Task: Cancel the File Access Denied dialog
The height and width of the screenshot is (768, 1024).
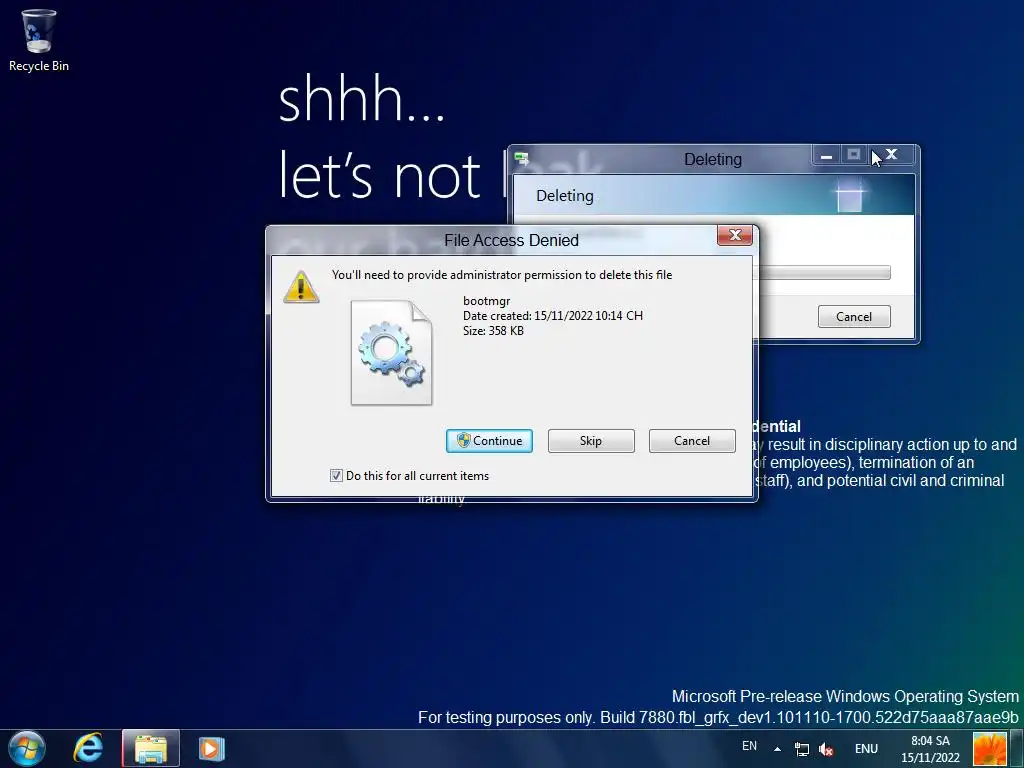Action: [x=692, y=441]
